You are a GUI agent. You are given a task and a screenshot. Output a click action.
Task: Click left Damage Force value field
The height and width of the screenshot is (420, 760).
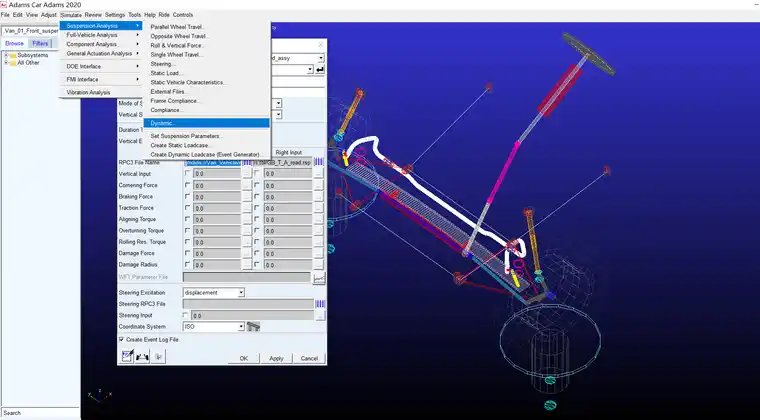217,253
